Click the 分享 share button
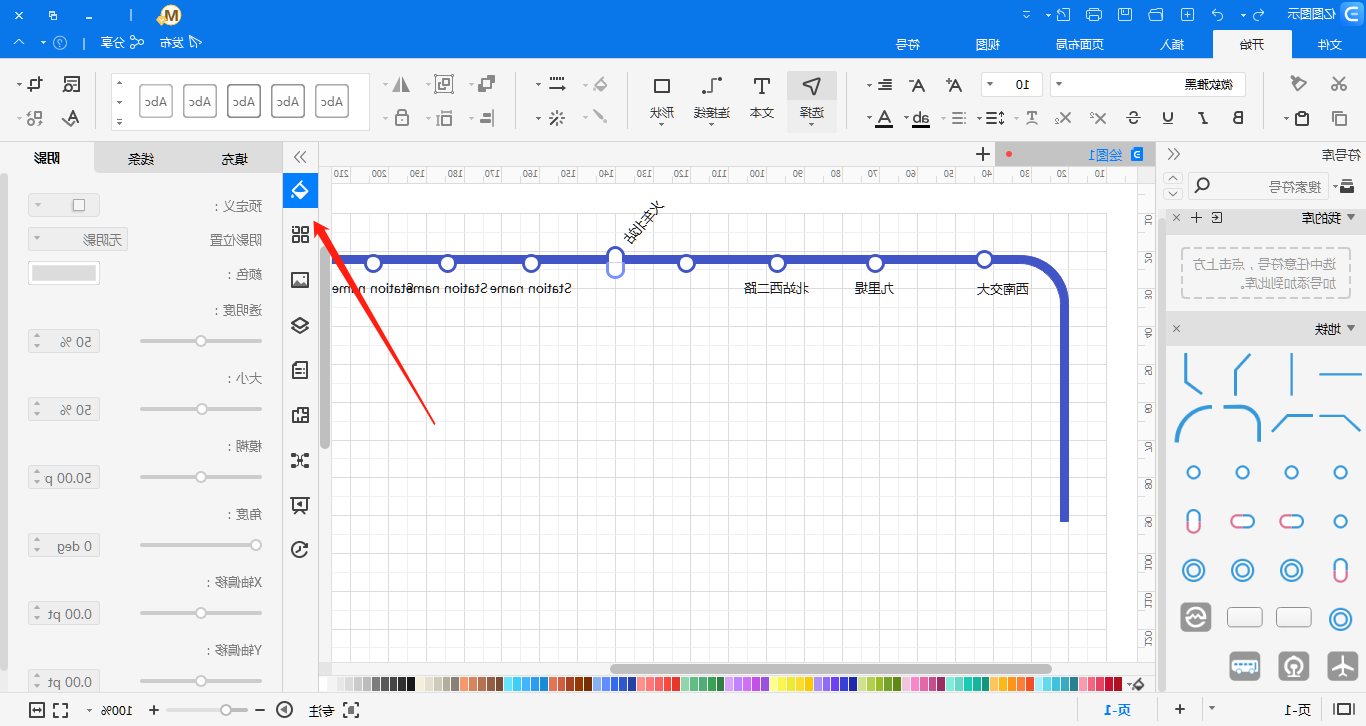This screenshot has height=726, width=1366. pyautogui.click(x=120, y=42)
